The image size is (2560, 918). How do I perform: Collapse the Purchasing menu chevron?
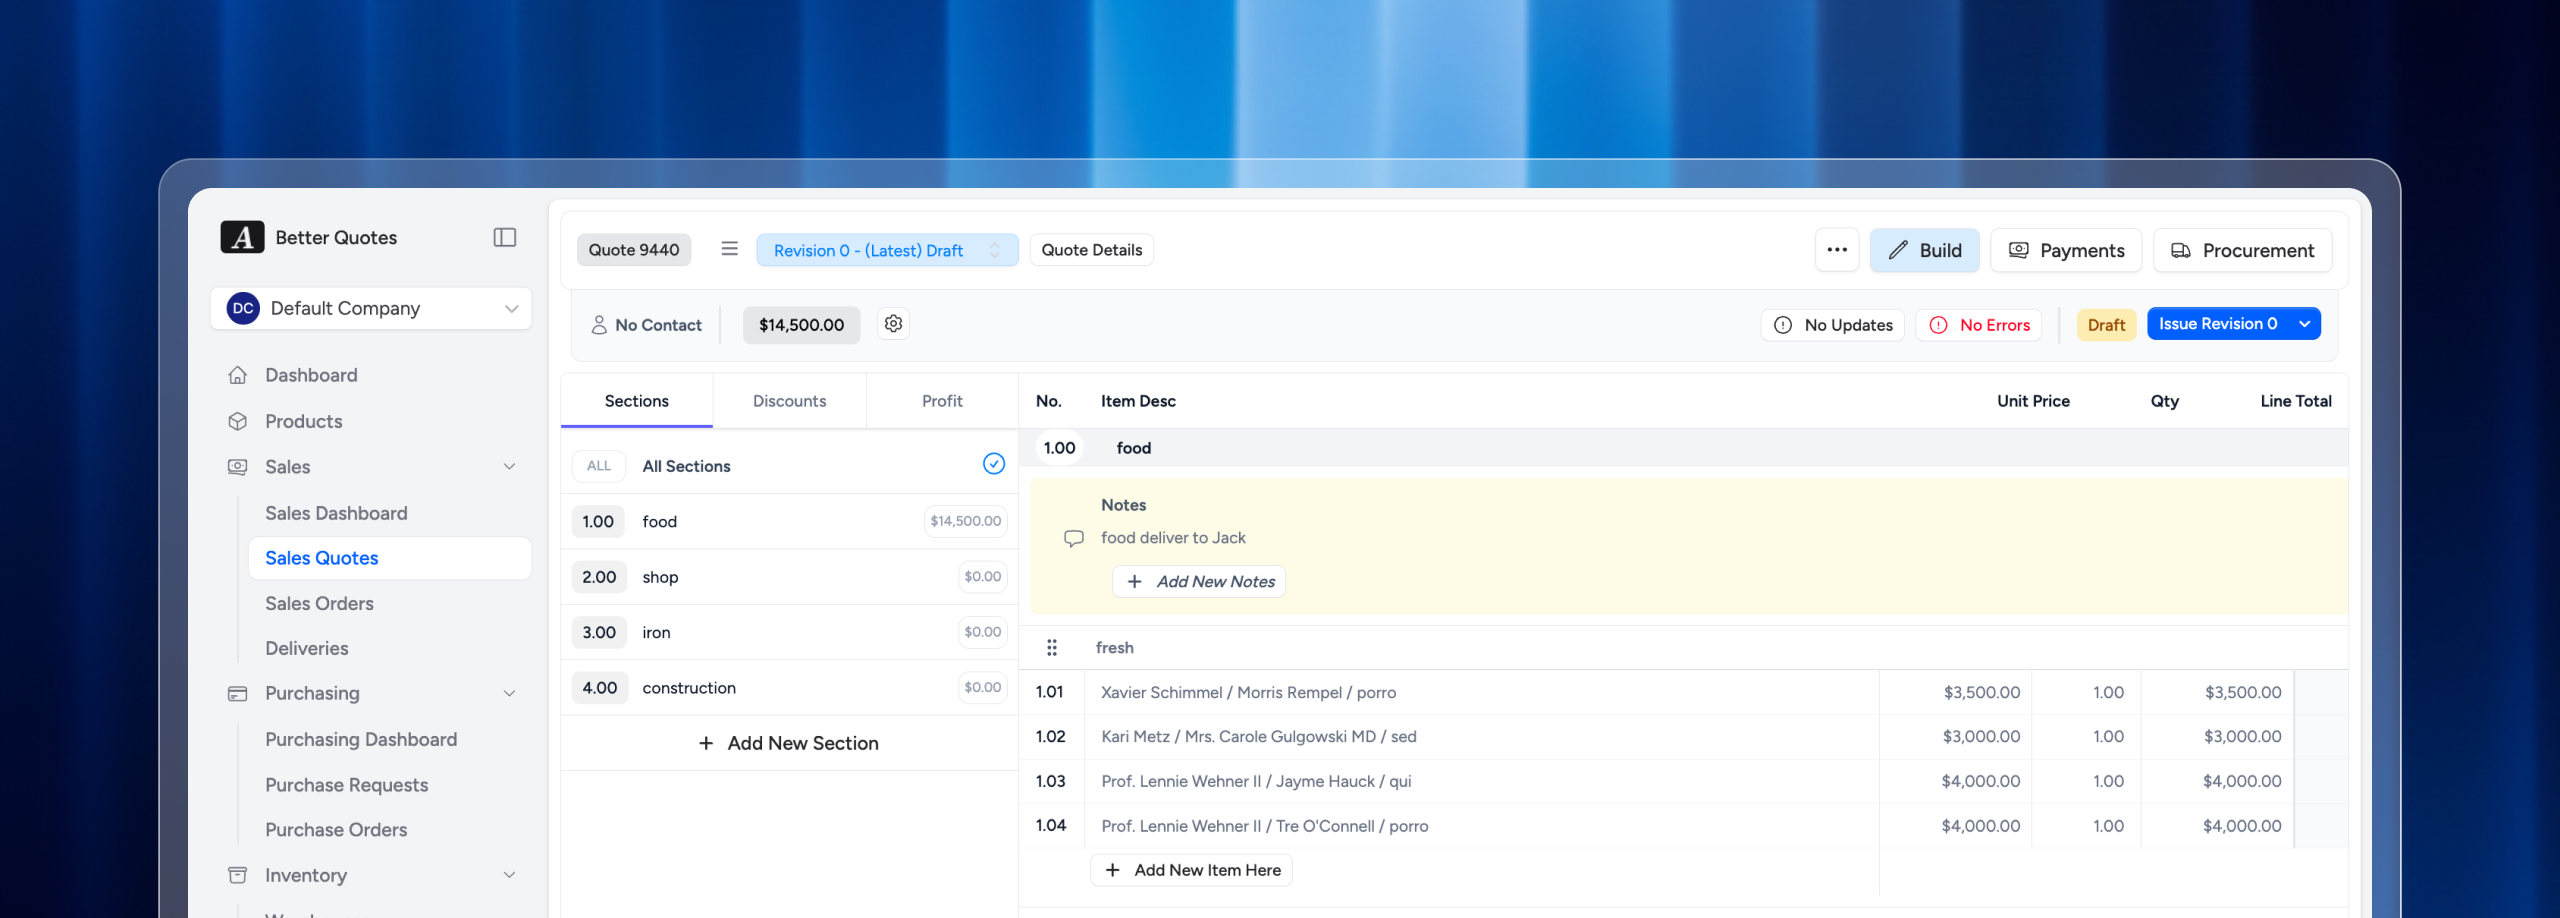tap(509, 693)
